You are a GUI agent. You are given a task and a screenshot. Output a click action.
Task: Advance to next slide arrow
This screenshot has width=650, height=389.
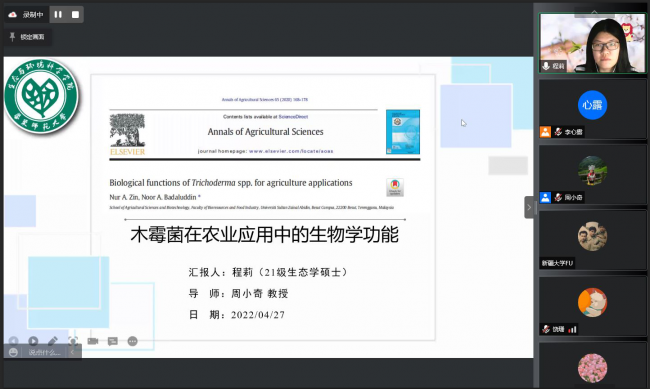pyautogui.click(x=34, y=341)
